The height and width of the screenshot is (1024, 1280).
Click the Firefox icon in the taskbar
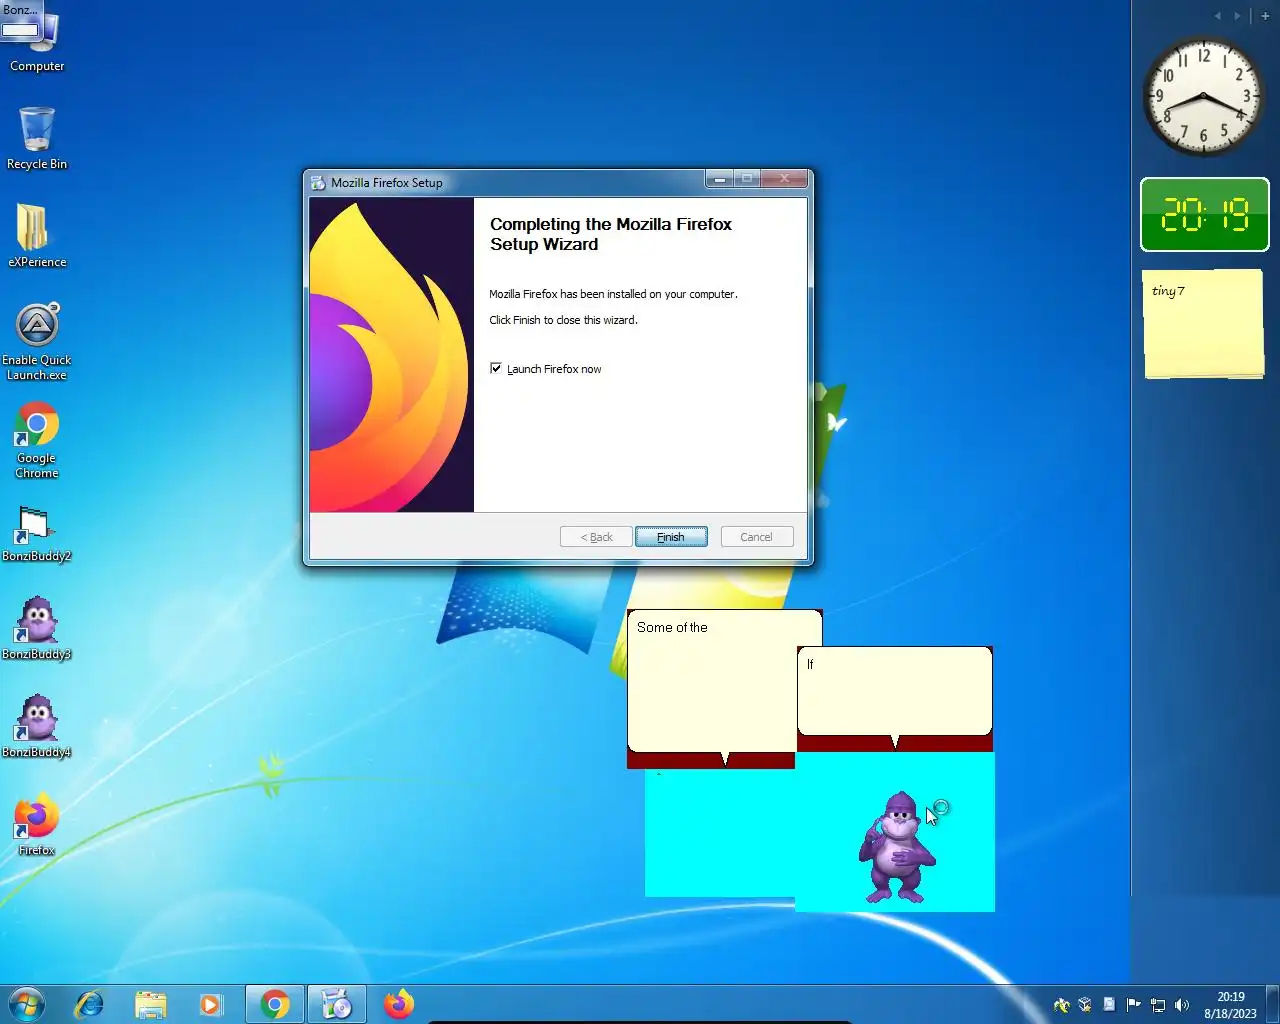click(399, 1004)
